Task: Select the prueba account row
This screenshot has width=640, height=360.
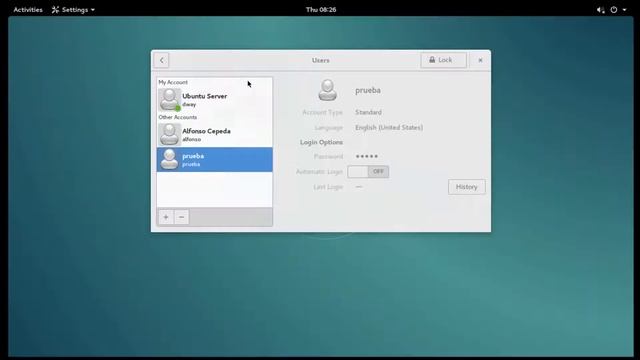Action: click(215, 160)
